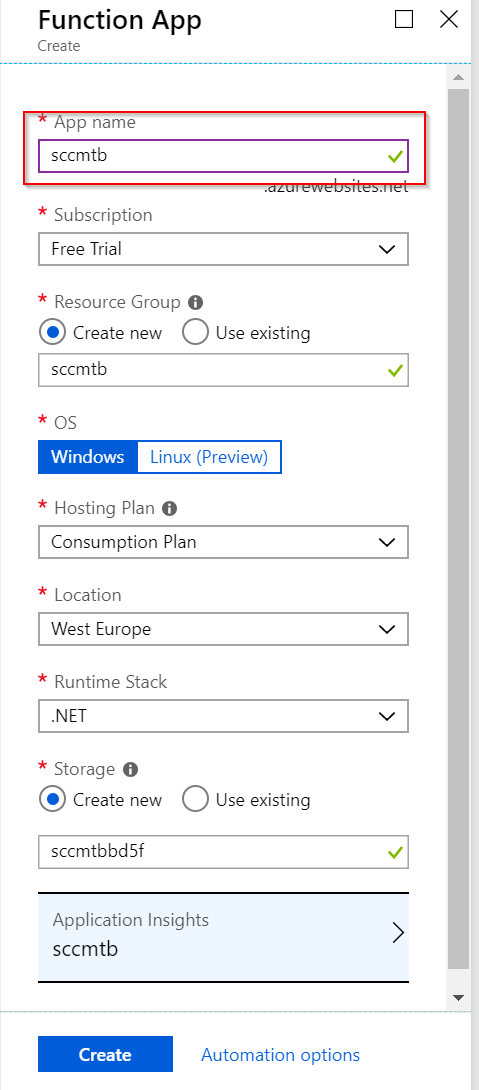This screenshot has width=479, height=1090.
Task: Choose Linux (Preview) as the OS
Action: 209,457
